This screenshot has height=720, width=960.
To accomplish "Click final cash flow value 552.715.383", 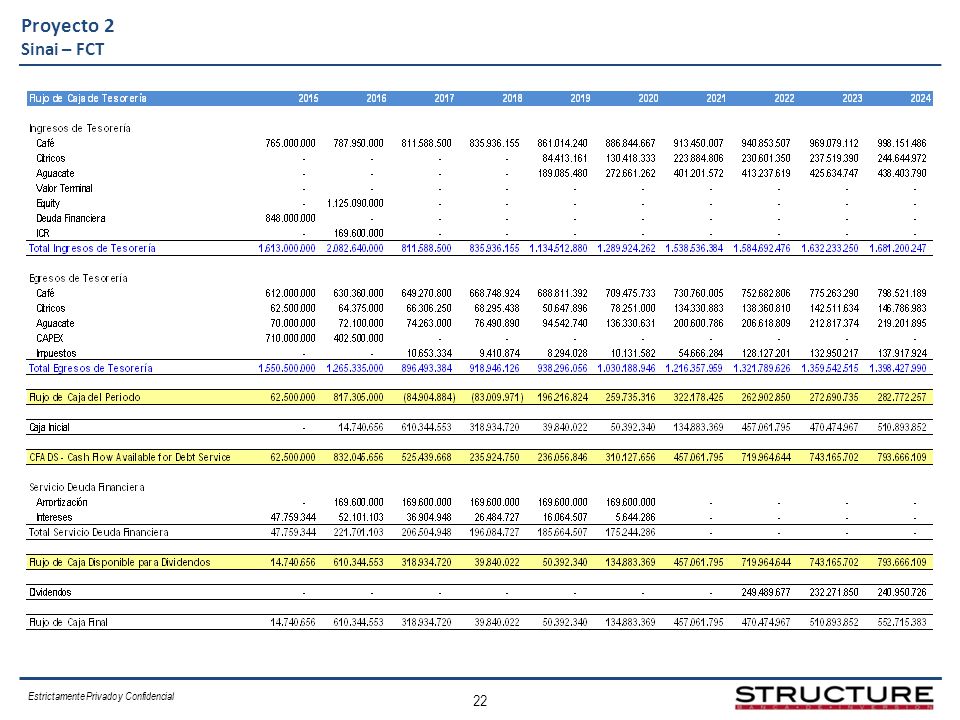I will tap(902, 622).
